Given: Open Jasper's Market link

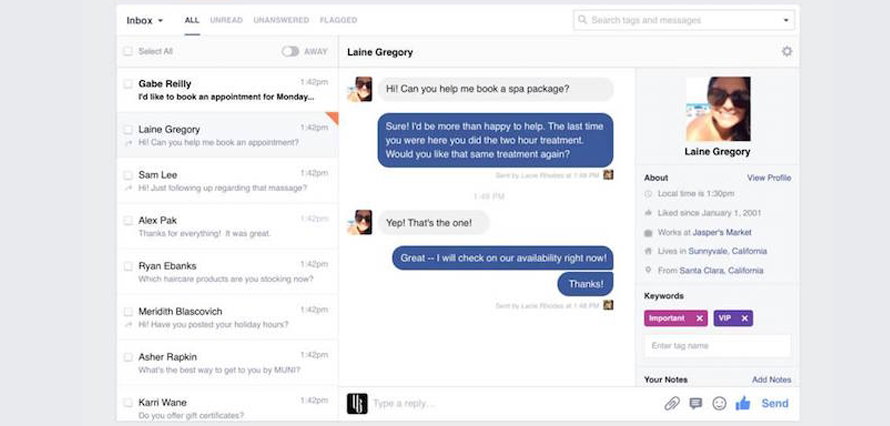Looking at the screenshot, I should click(722, 233).
